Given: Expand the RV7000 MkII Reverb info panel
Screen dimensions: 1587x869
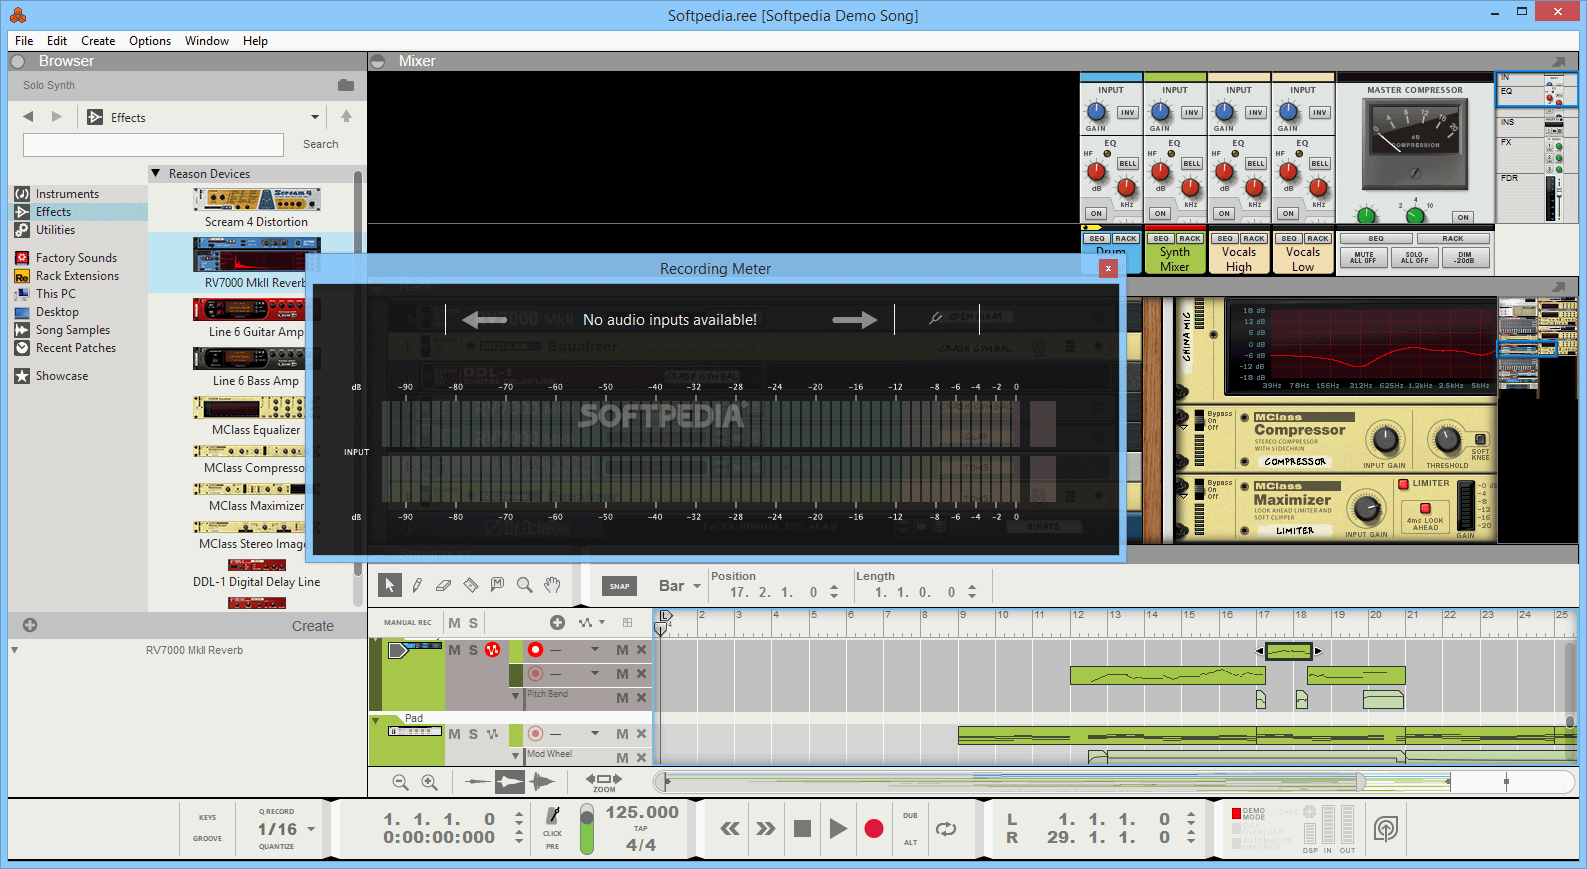Looking at the screenshot, I should 14,650.
